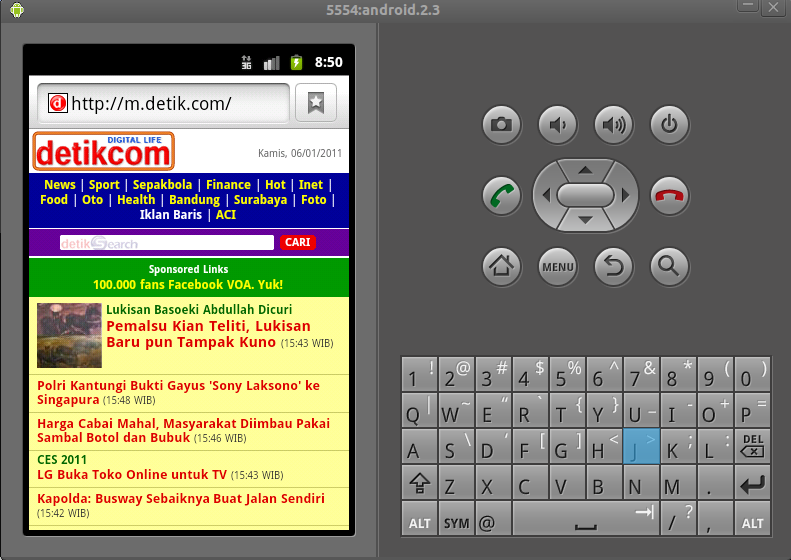Click the Q key
791x560 pixels.
(420, 410)
